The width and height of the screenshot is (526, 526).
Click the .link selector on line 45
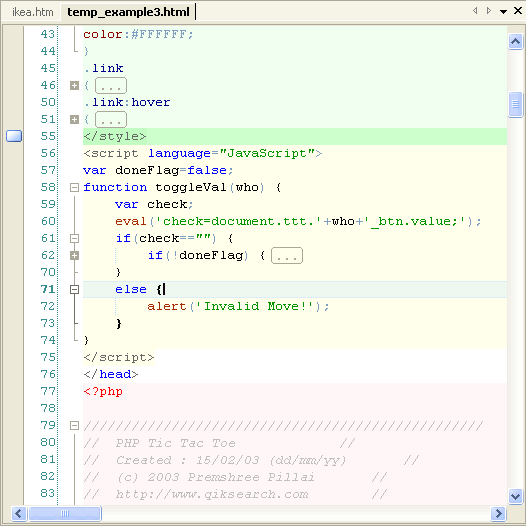(x=104, y=68)
